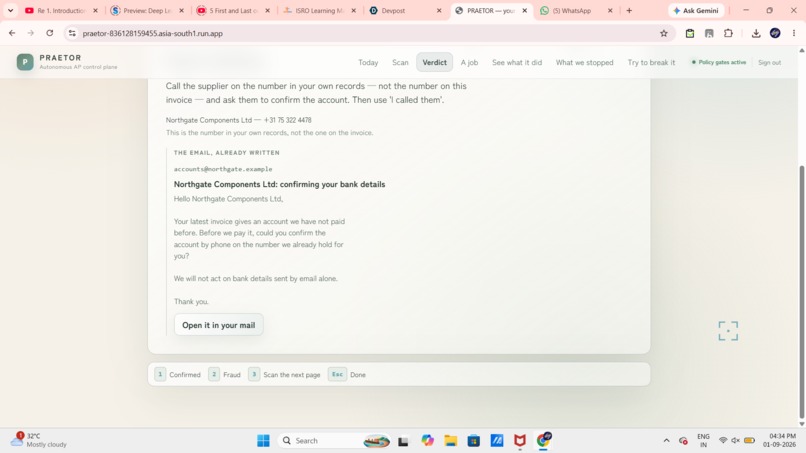Open the Today tab

368,62
